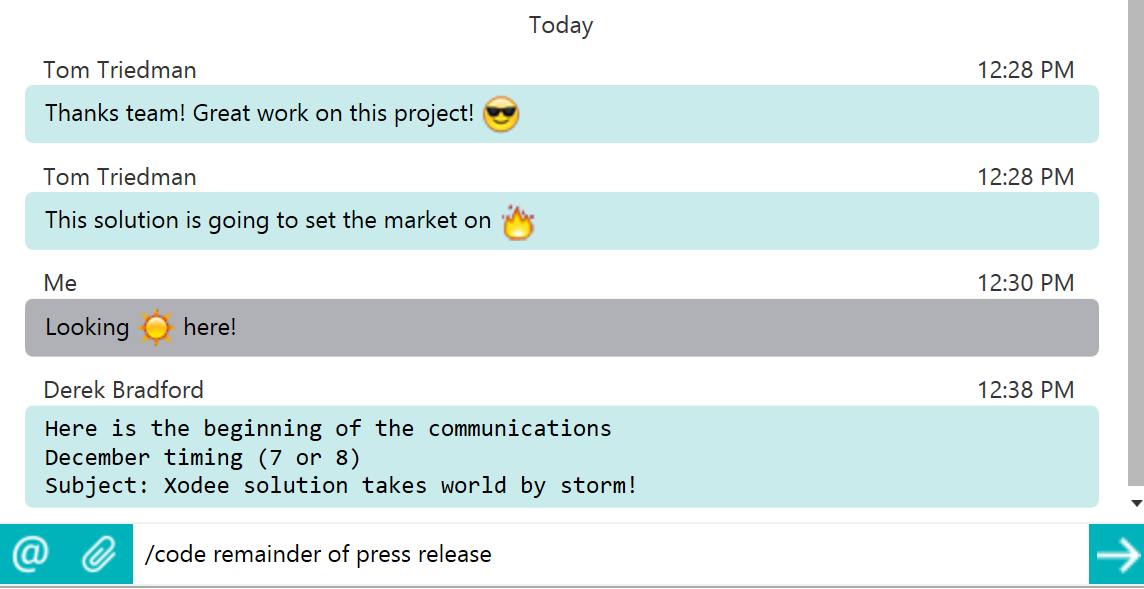The width and height of the screenshot is (1144, 589).
Task: Click the paperclip attachment icon
Action: 98,554
